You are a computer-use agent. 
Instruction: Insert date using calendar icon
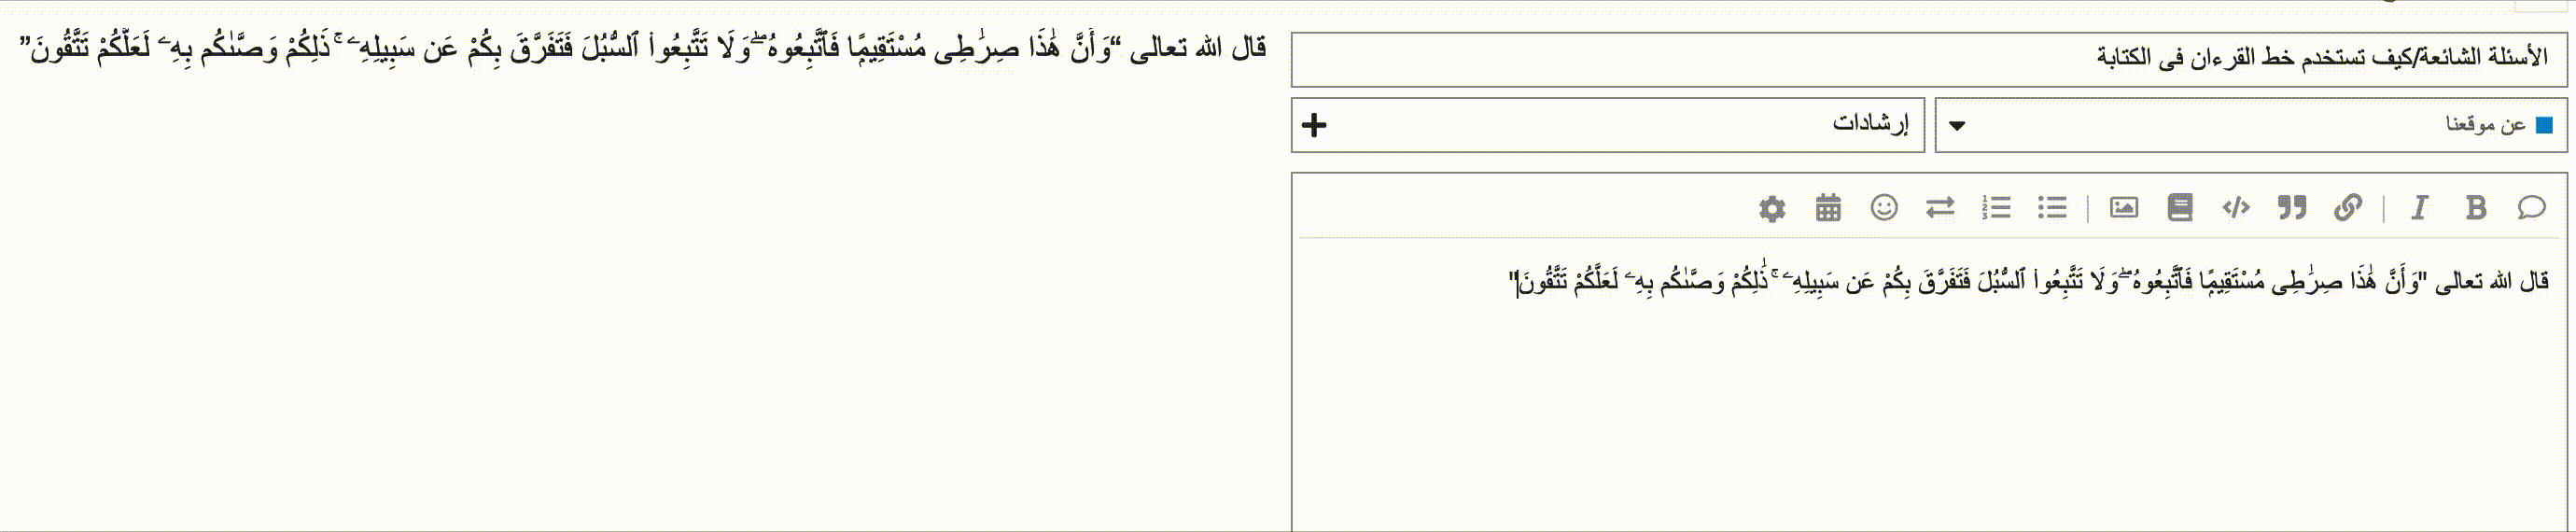(1828, 208)
